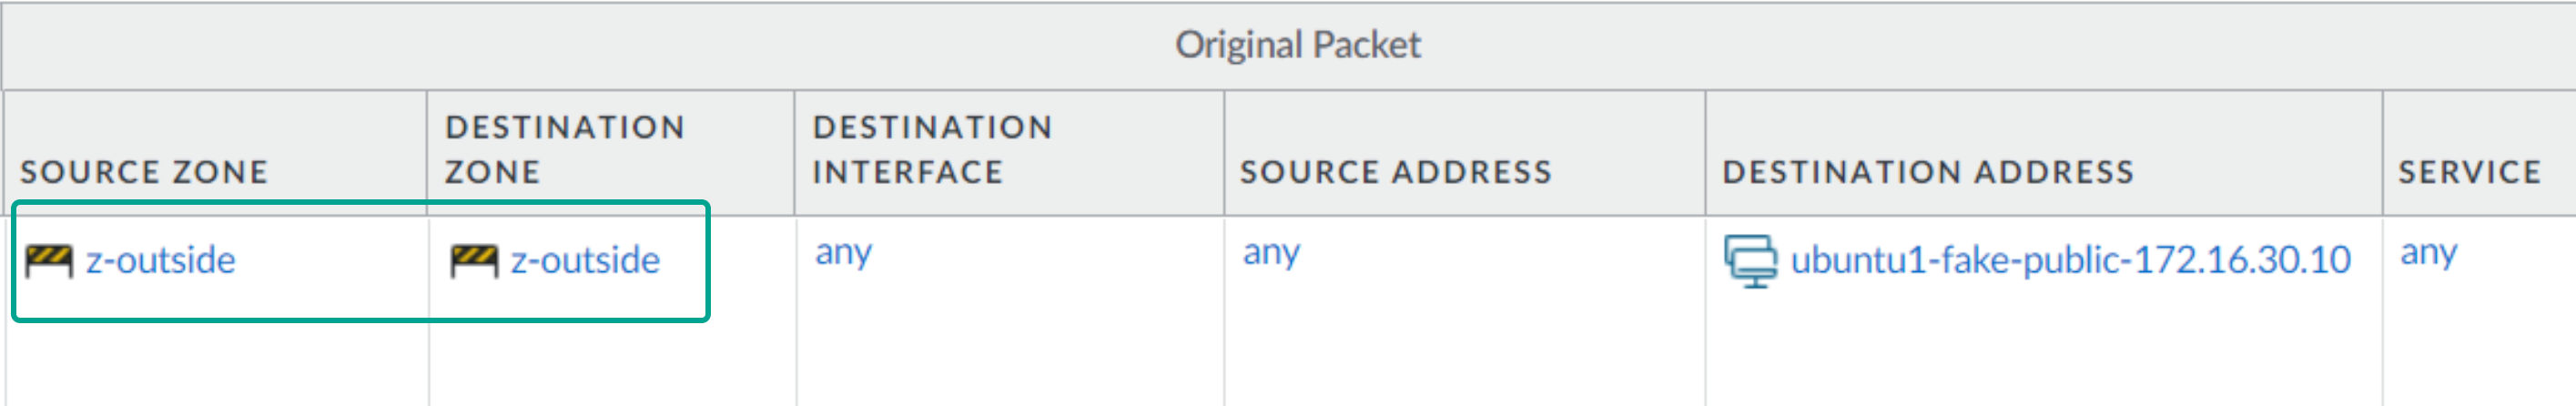The height and width of the screenshot is (406, 2576).
Task: Click the Destination Address column header
Action: click(1928, 172)
